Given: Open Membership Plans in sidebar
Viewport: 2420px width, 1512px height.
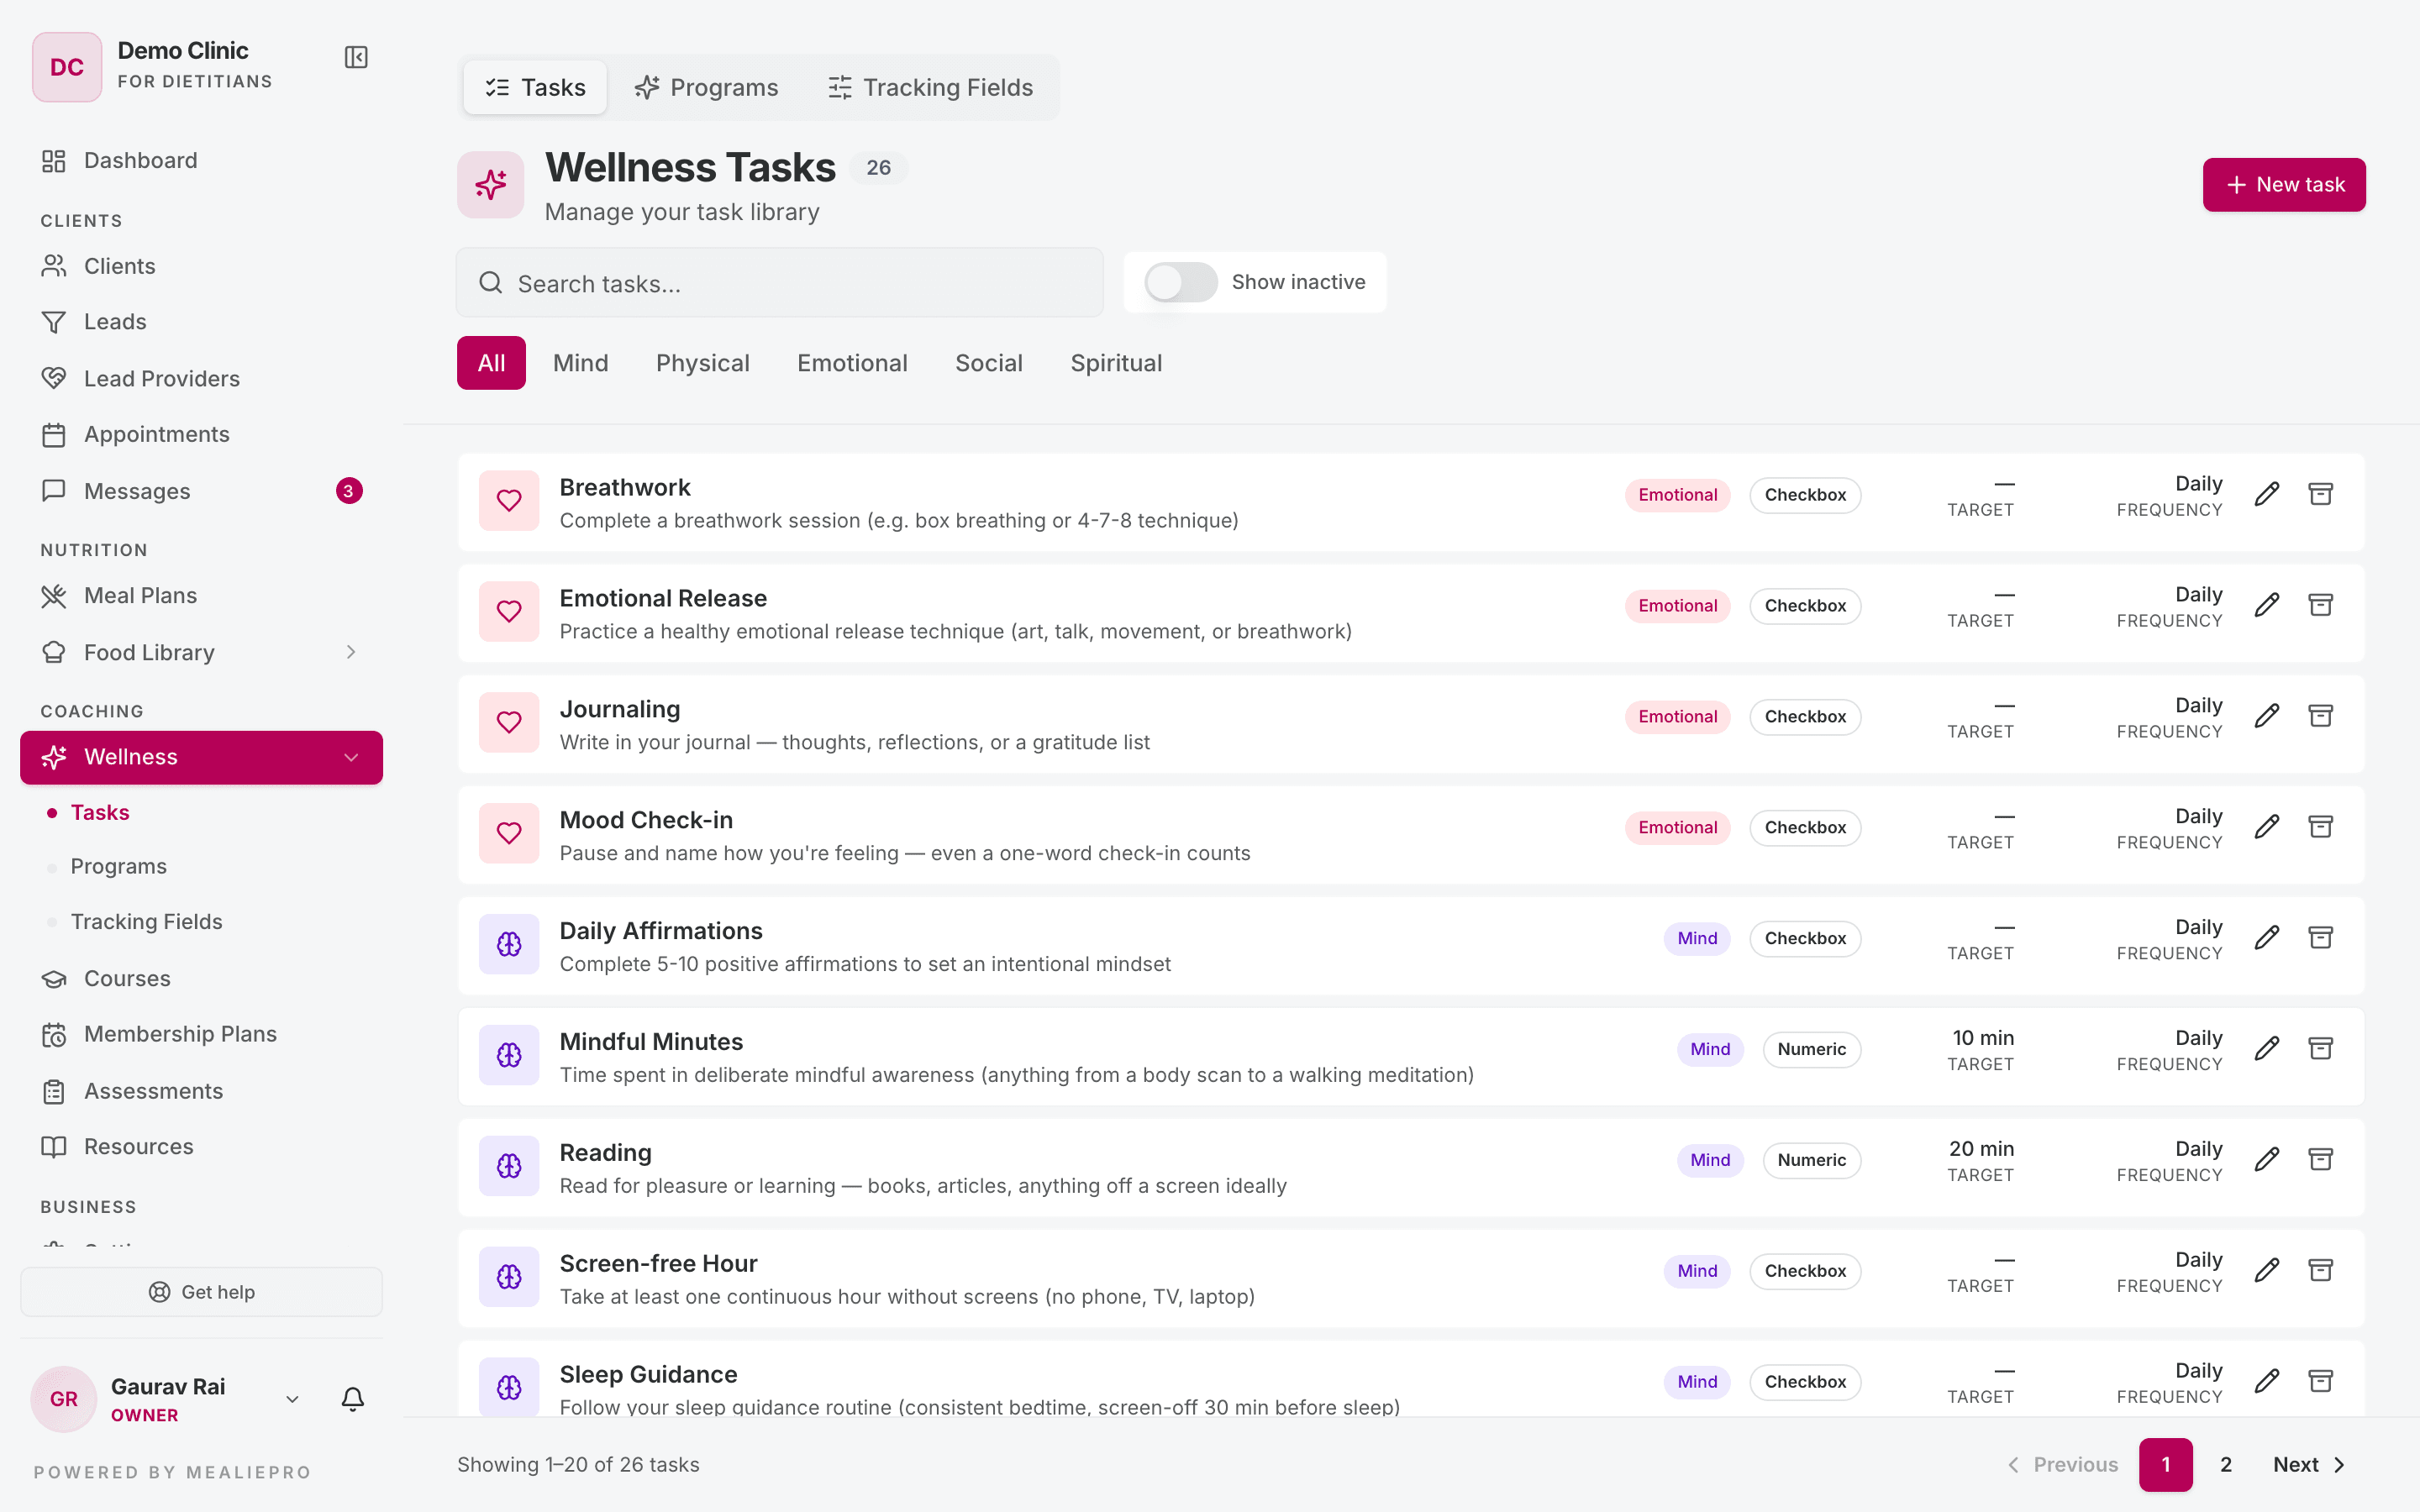Looking at the screenshot, I should 201,1034.
